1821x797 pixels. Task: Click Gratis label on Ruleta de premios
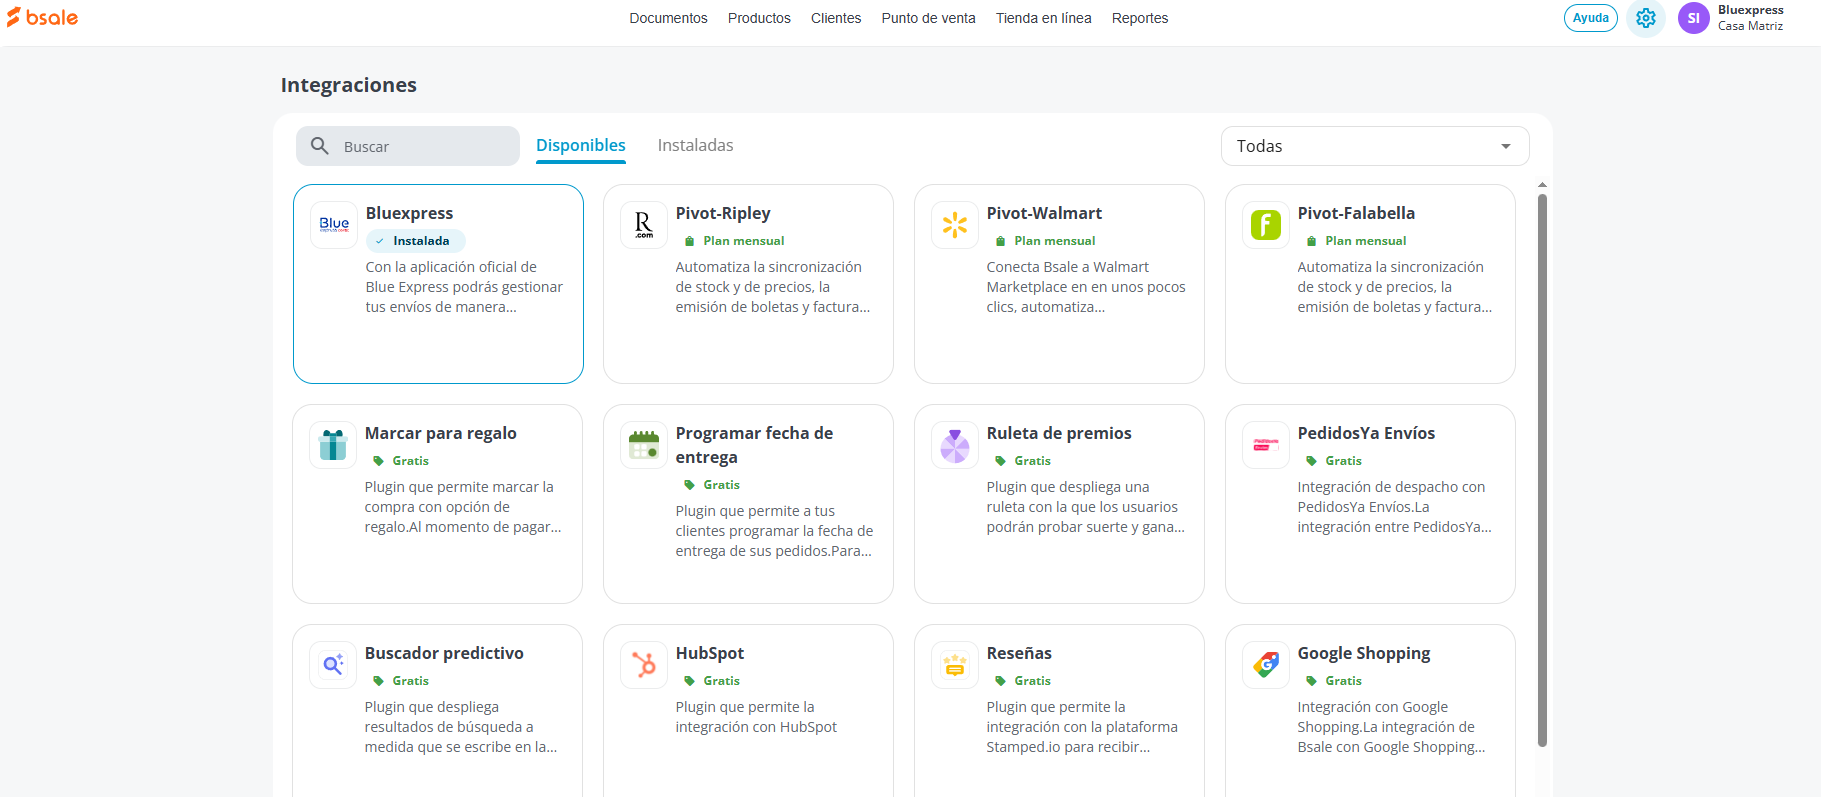[1023, 461]
